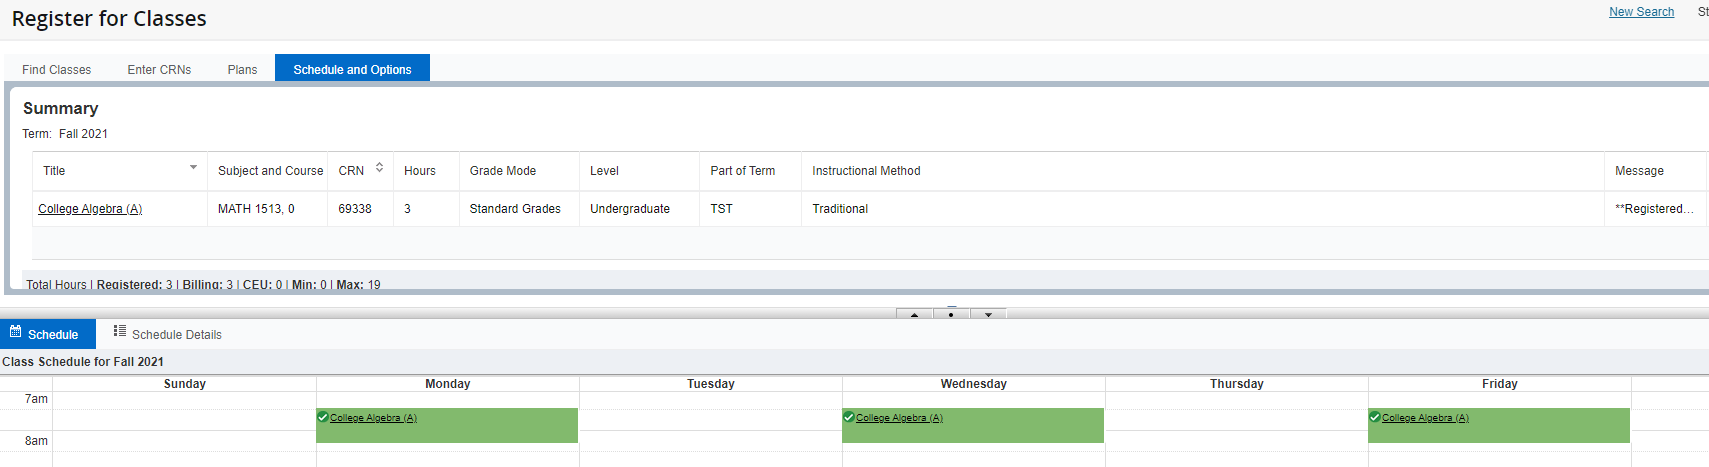Select the CRN value 69338

click(355, 209)
